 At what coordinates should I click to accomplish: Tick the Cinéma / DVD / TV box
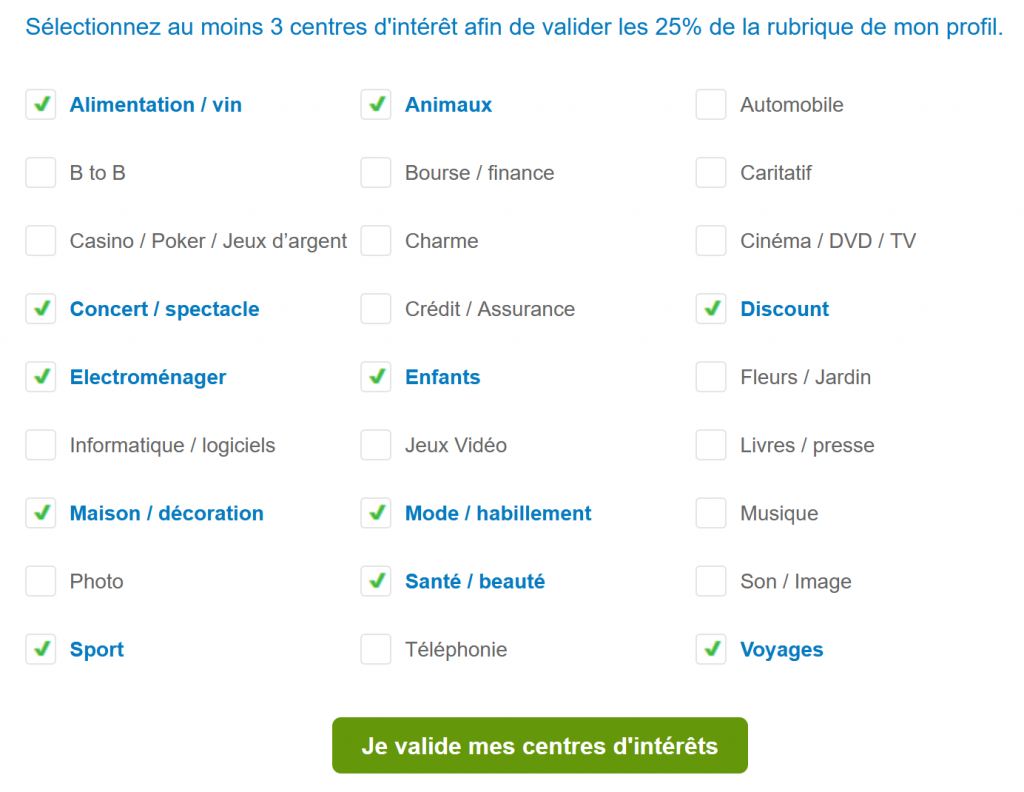coord(711,241)
